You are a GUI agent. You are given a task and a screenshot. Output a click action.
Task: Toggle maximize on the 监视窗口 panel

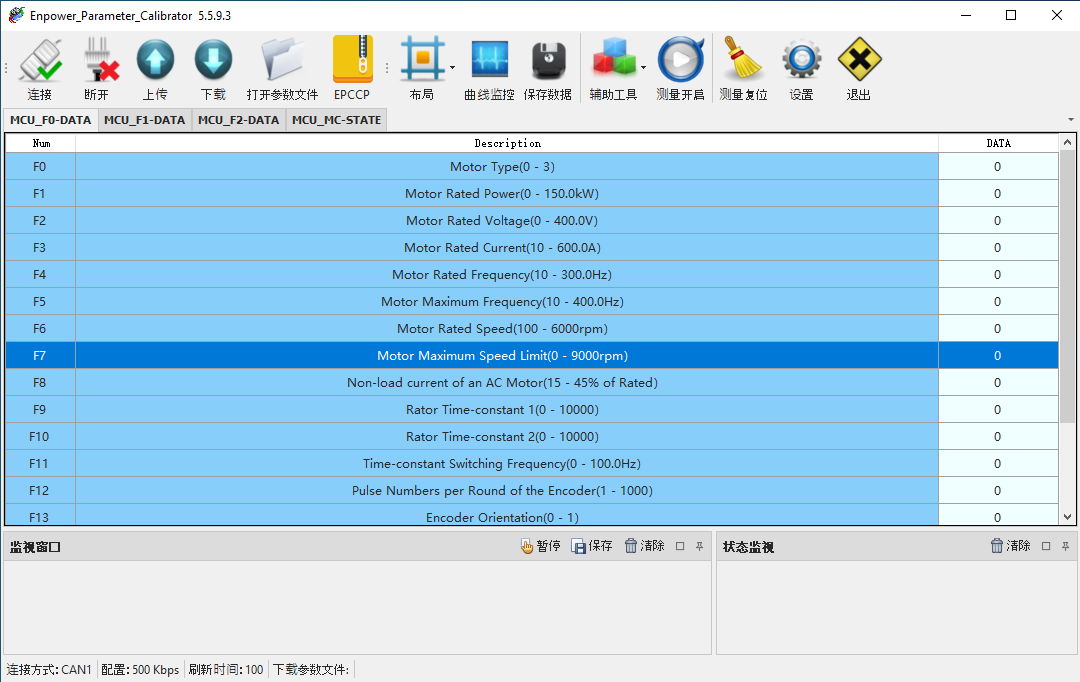tap(679, 546)
